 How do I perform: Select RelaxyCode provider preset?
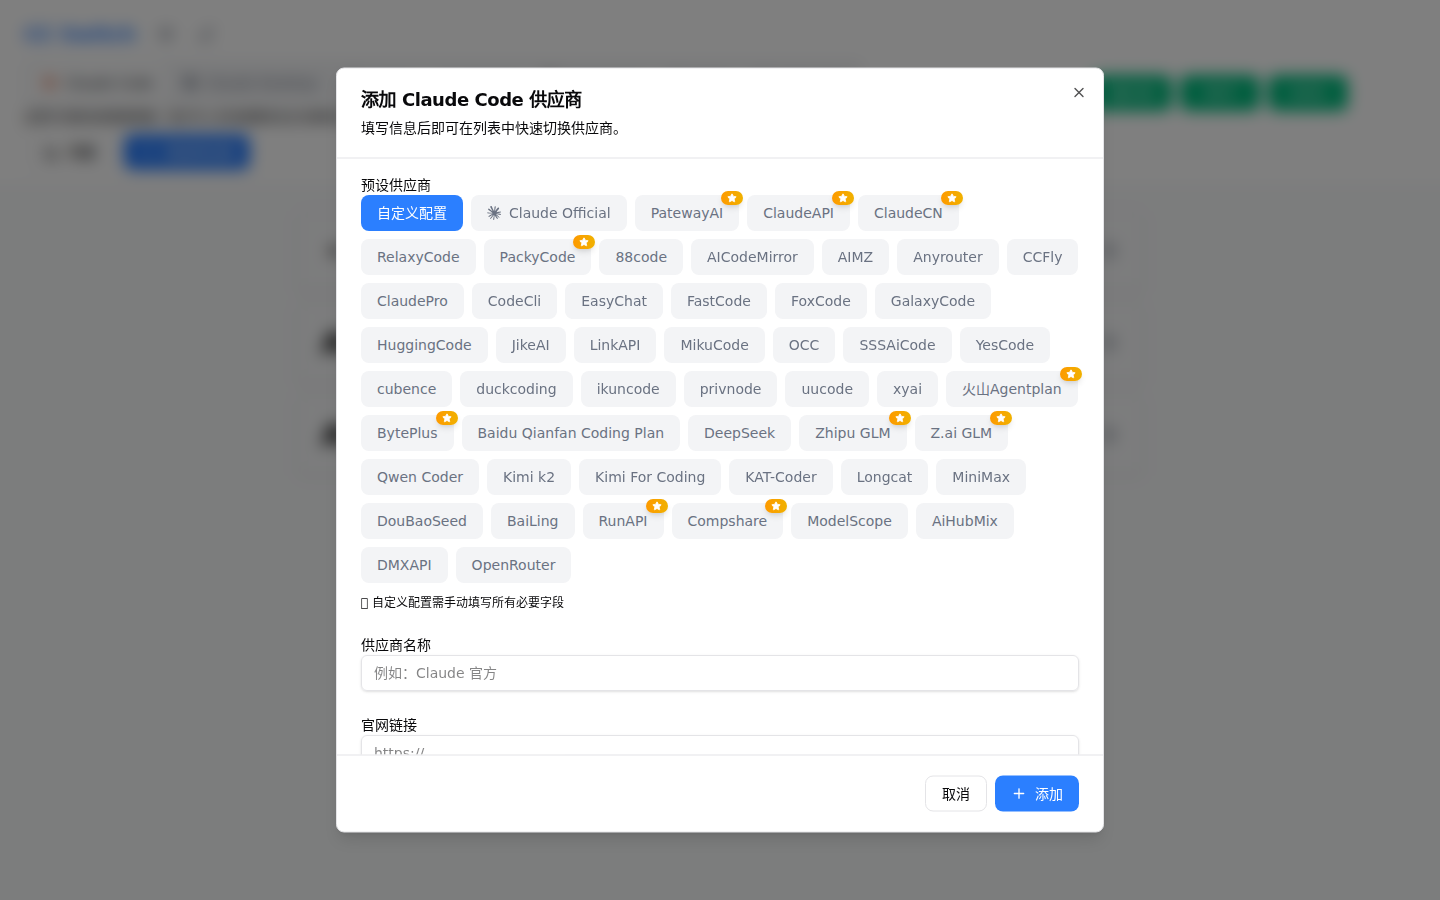tap(418, 257)
